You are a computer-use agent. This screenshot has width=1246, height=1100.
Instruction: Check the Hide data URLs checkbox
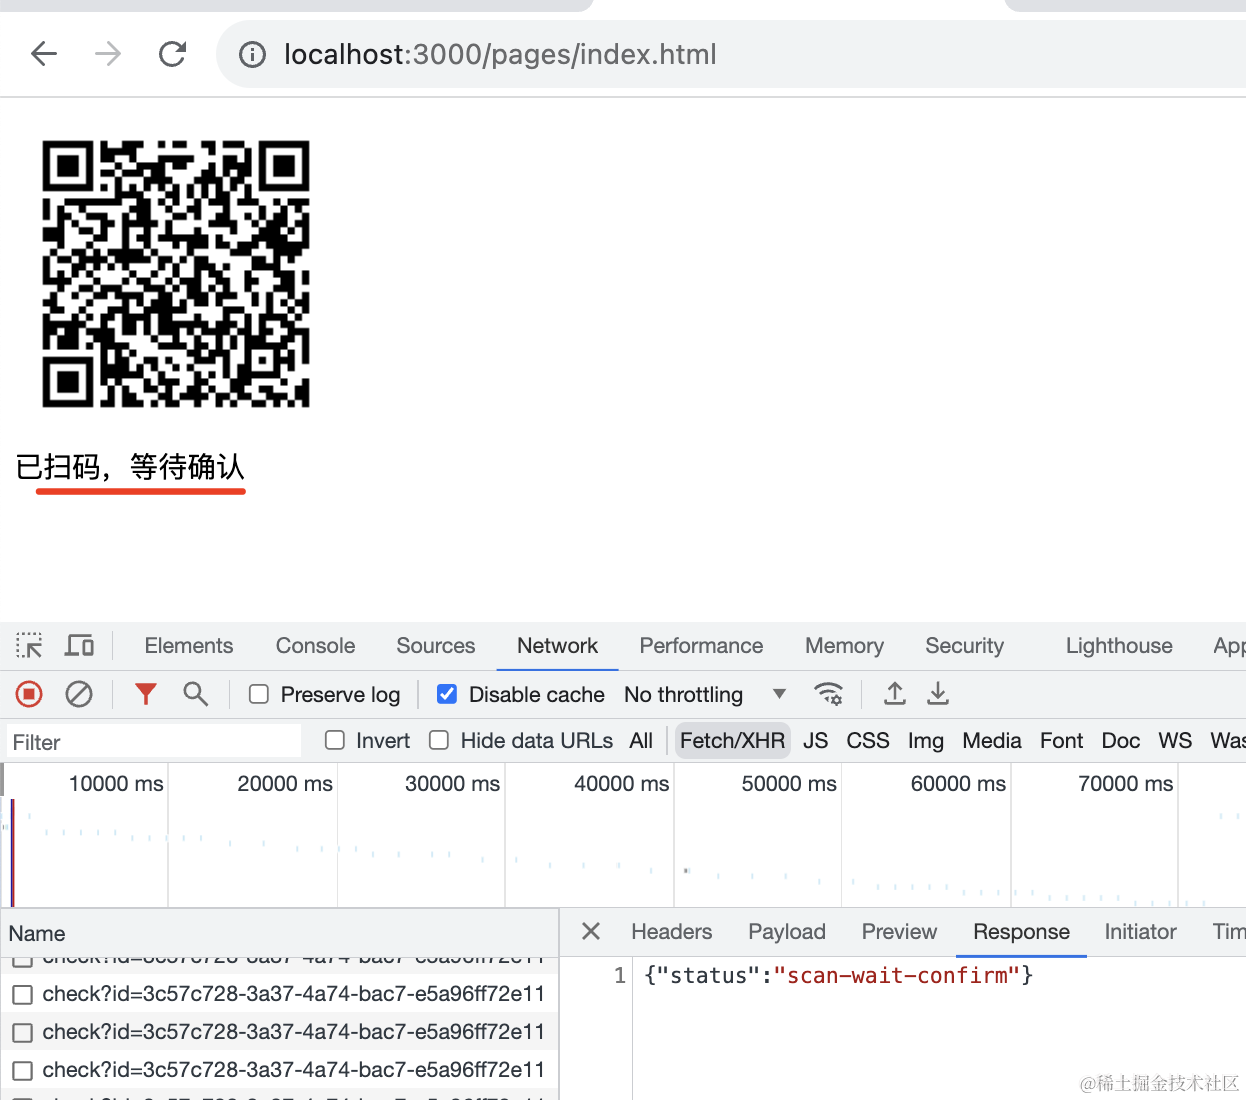439,740
